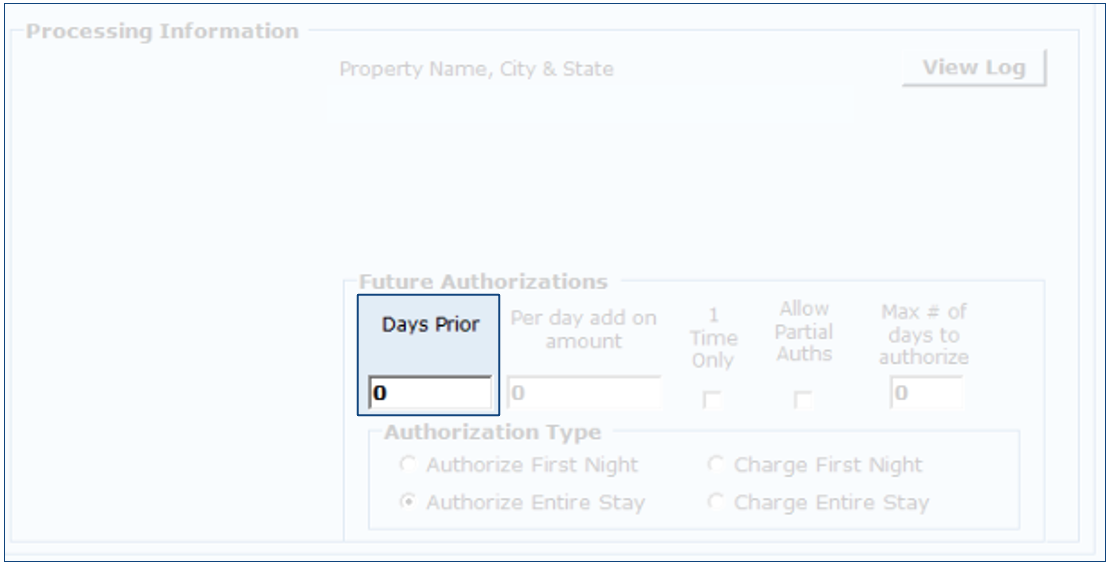Toggle the Allow Partial Auths checkbox
Image resolution: width=1110 pixels, height=567 pixels.
click(802, 401)
